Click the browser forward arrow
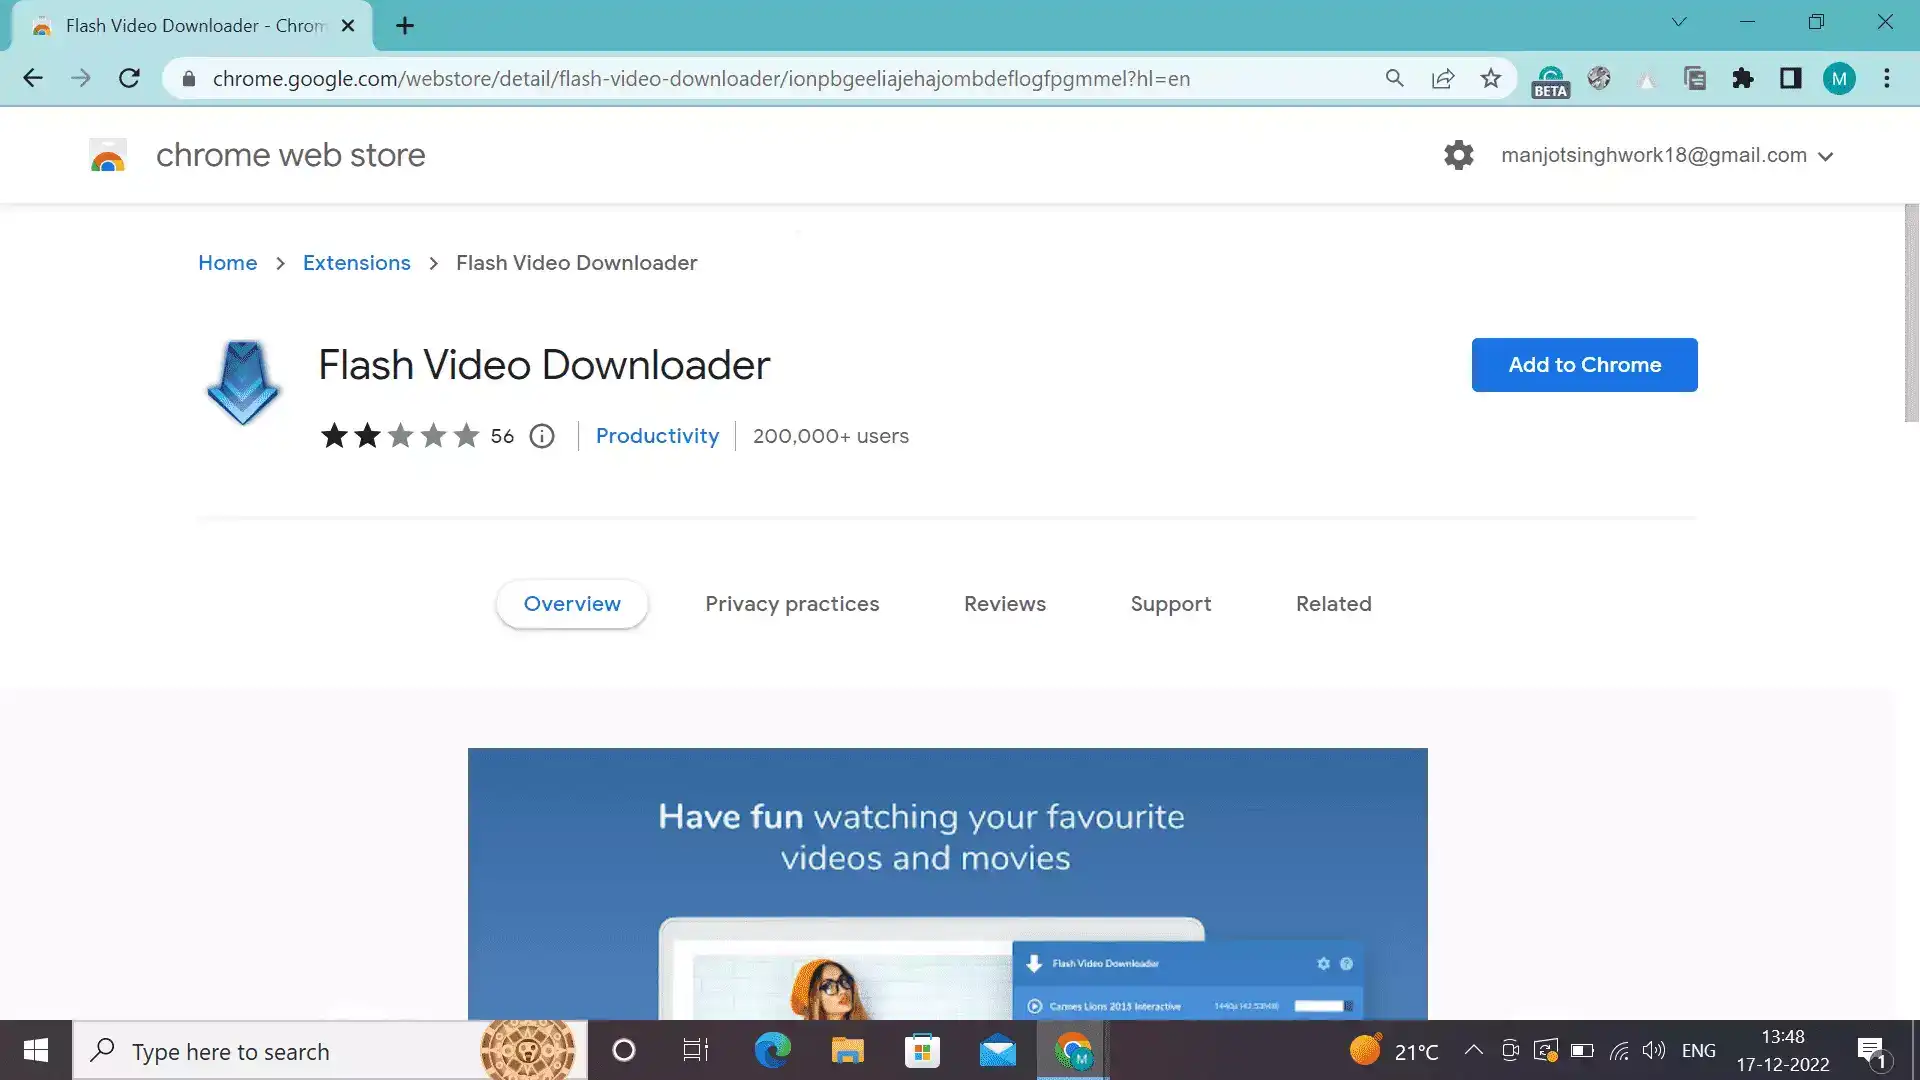Screen dimensions: 1920x1080 [81, 78]
